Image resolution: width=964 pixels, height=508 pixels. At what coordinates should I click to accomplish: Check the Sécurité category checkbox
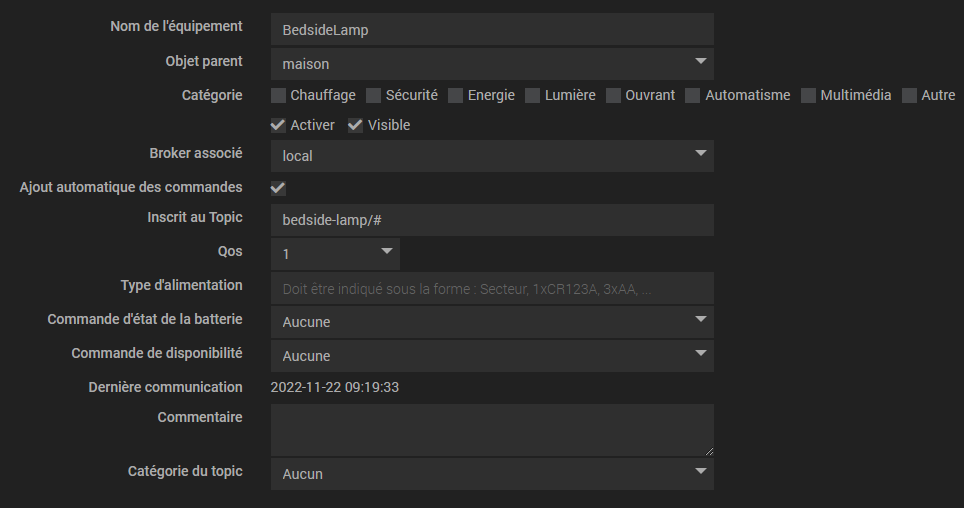pos(374,96)
